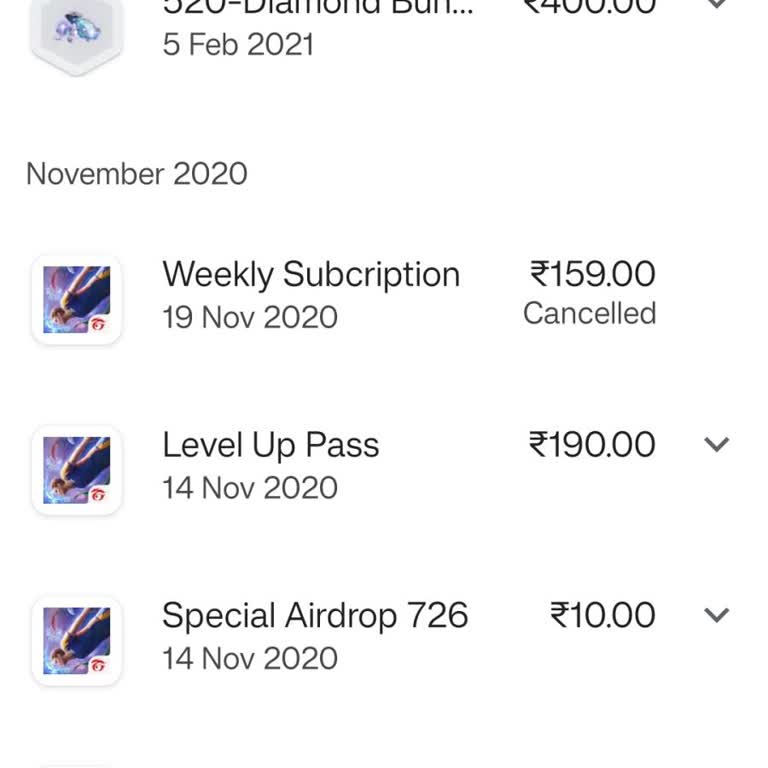Tap the Cancelled status label
Viewport: 768px width, 768px height.
pos(589,313)
